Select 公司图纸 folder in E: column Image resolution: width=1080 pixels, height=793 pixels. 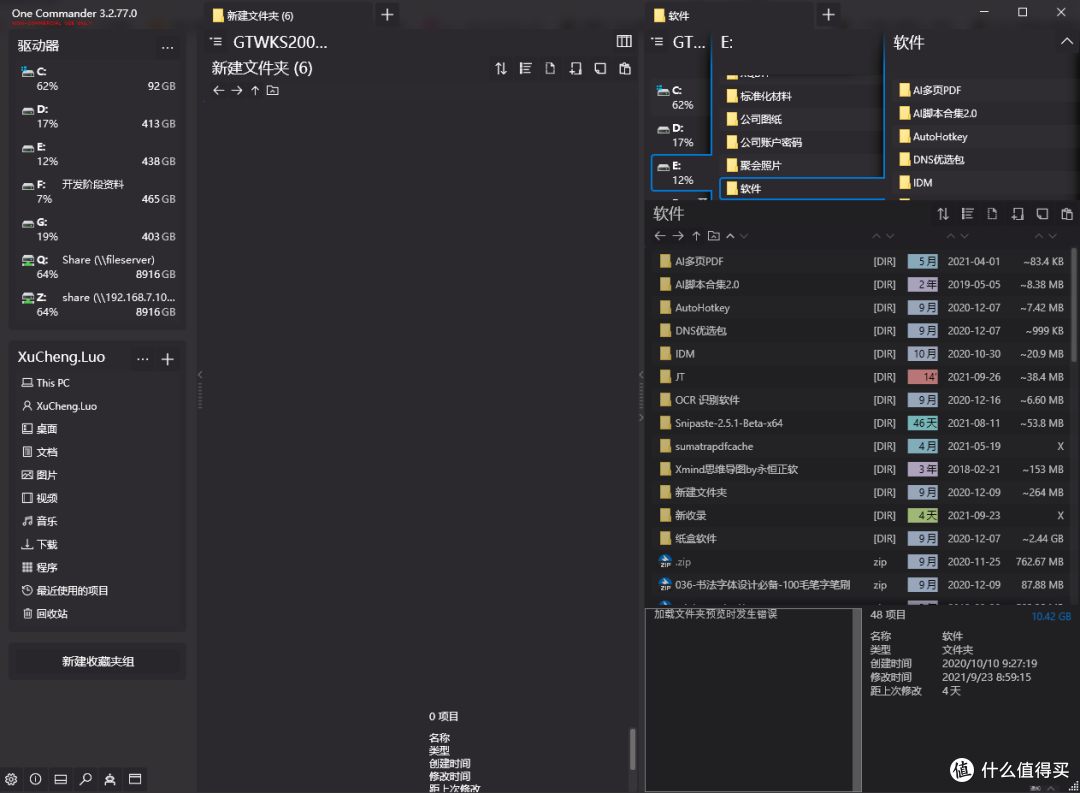(x=802, y=119)
